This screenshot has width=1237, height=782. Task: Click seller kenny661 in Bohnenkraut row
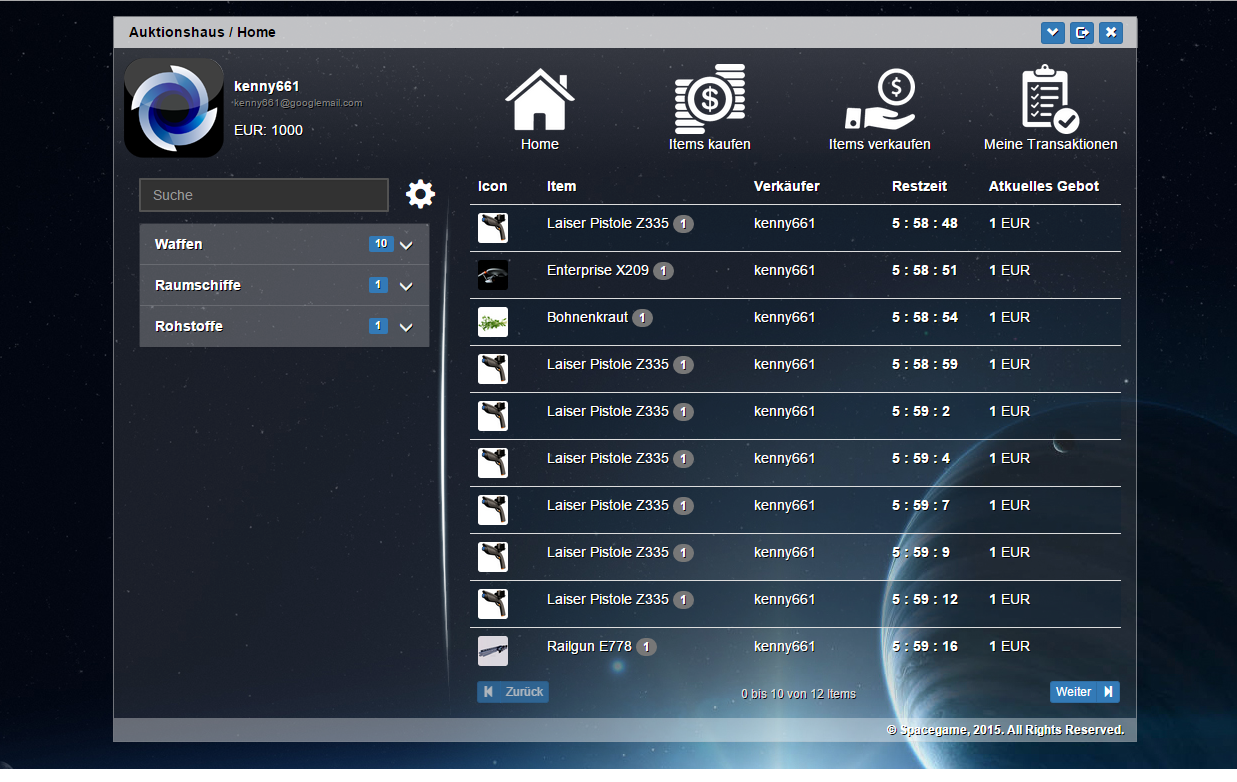[785, 317]
